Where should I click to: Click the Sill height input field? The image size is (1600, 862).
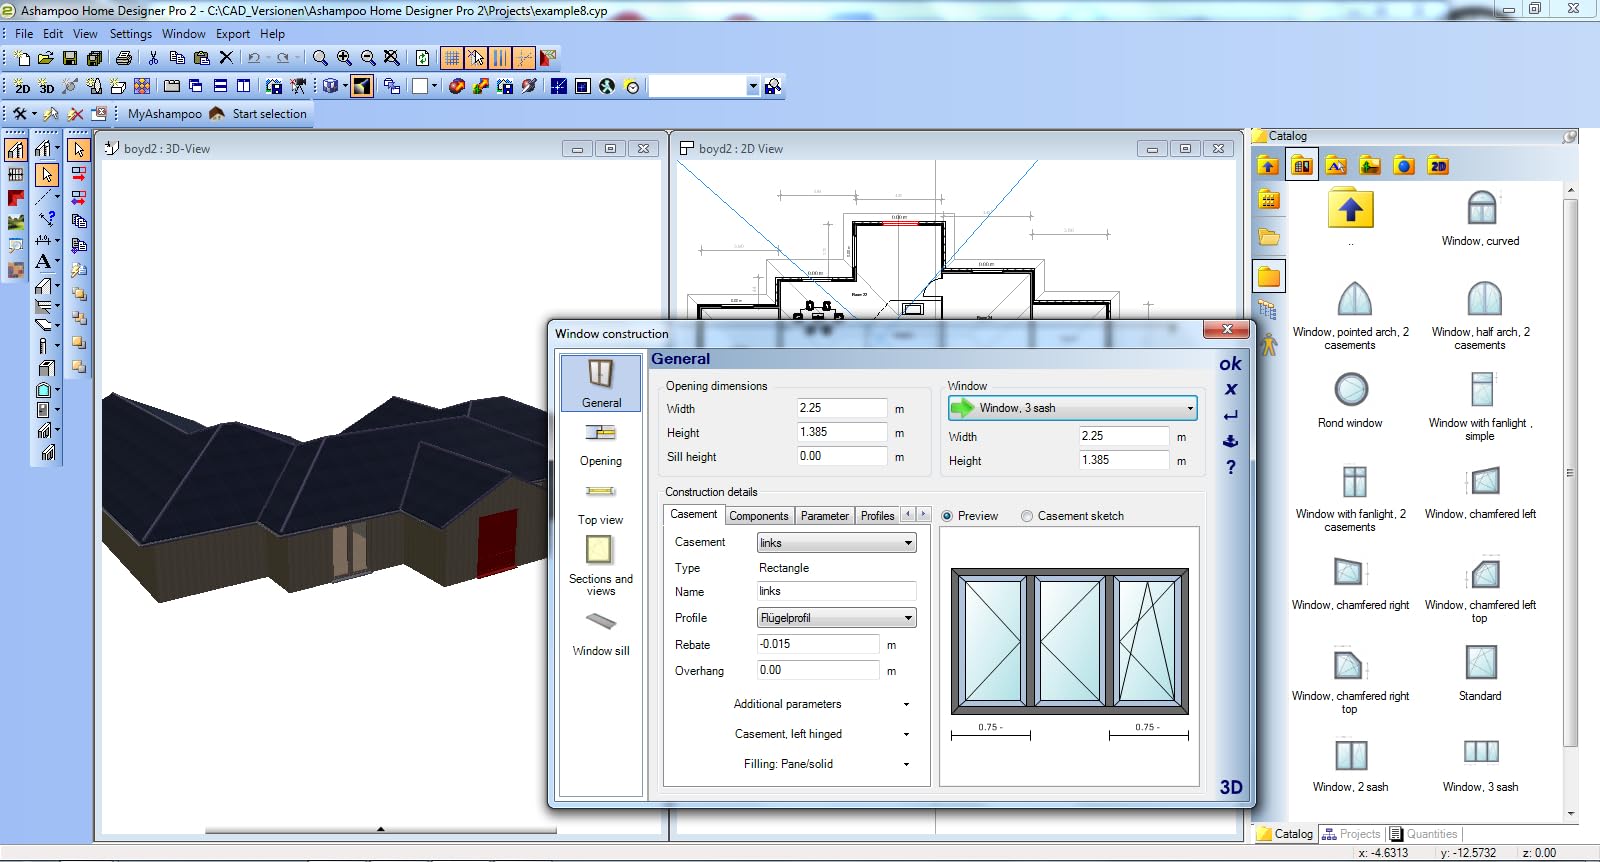point(841,456)
